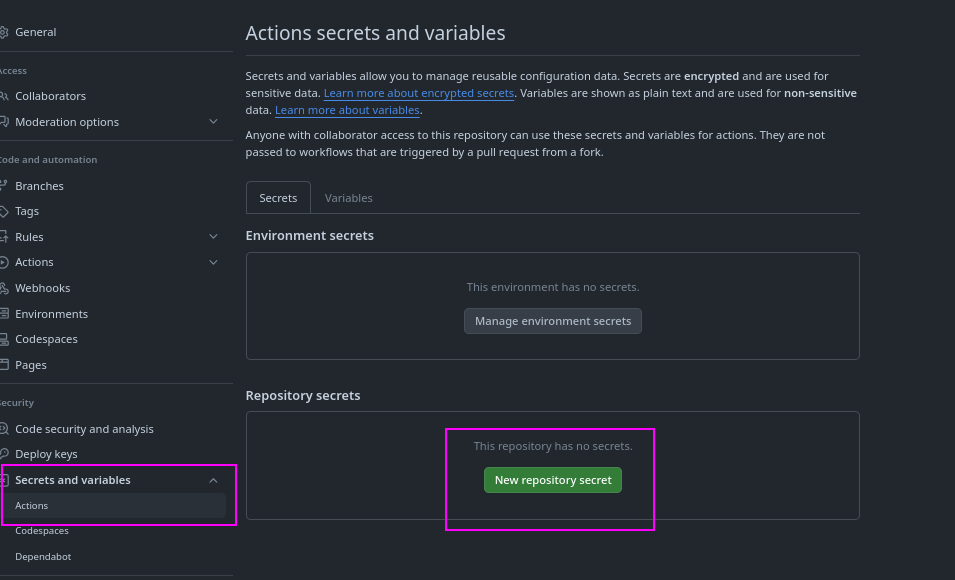The width and height of the screenshot is (955, 580).
Task: Open Learn more about encrypted secrets link
Action: pos(419,93)
